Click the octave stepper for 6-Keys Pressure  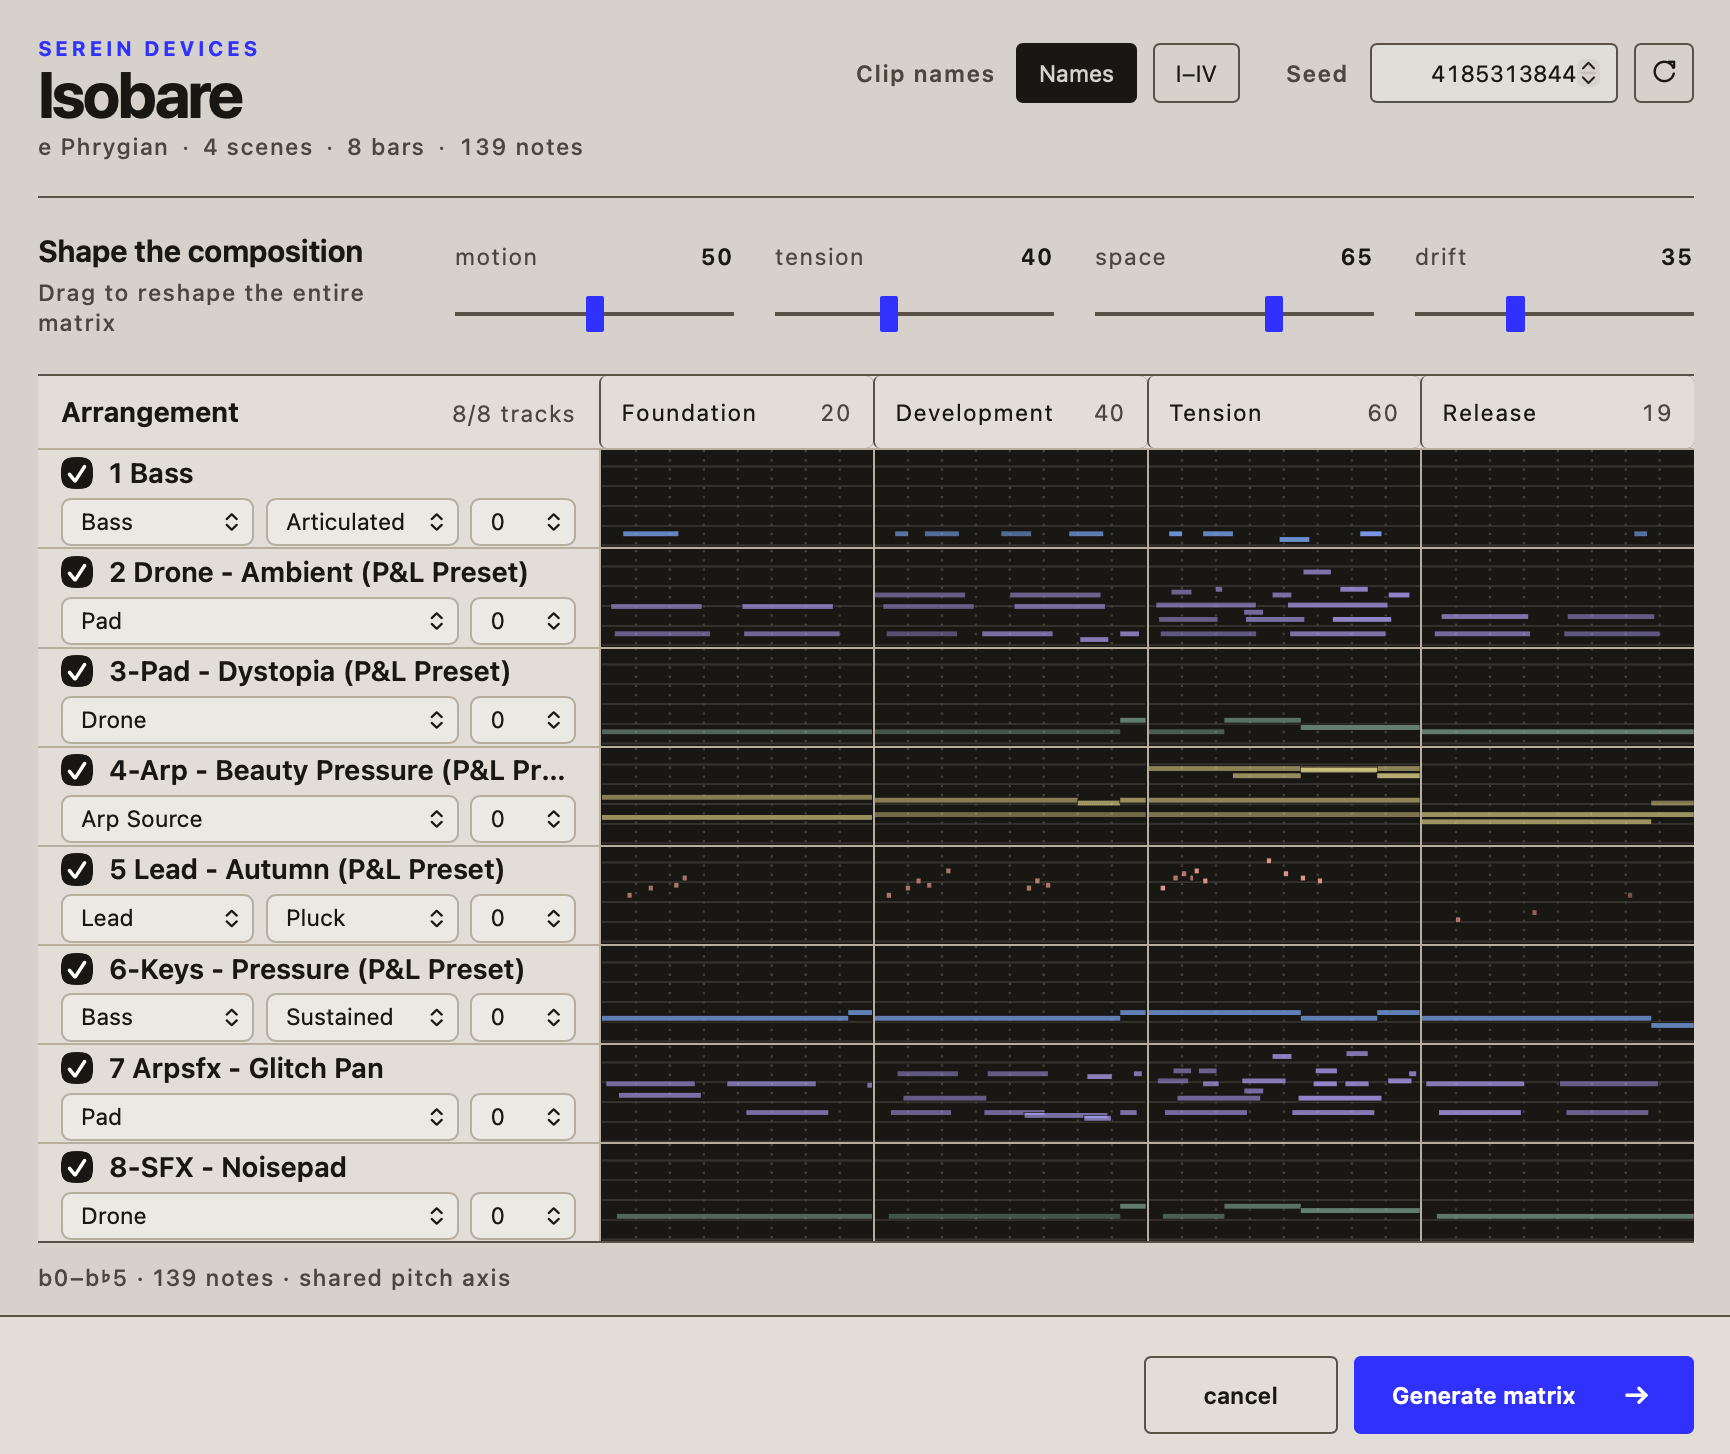coord(523,1017)
